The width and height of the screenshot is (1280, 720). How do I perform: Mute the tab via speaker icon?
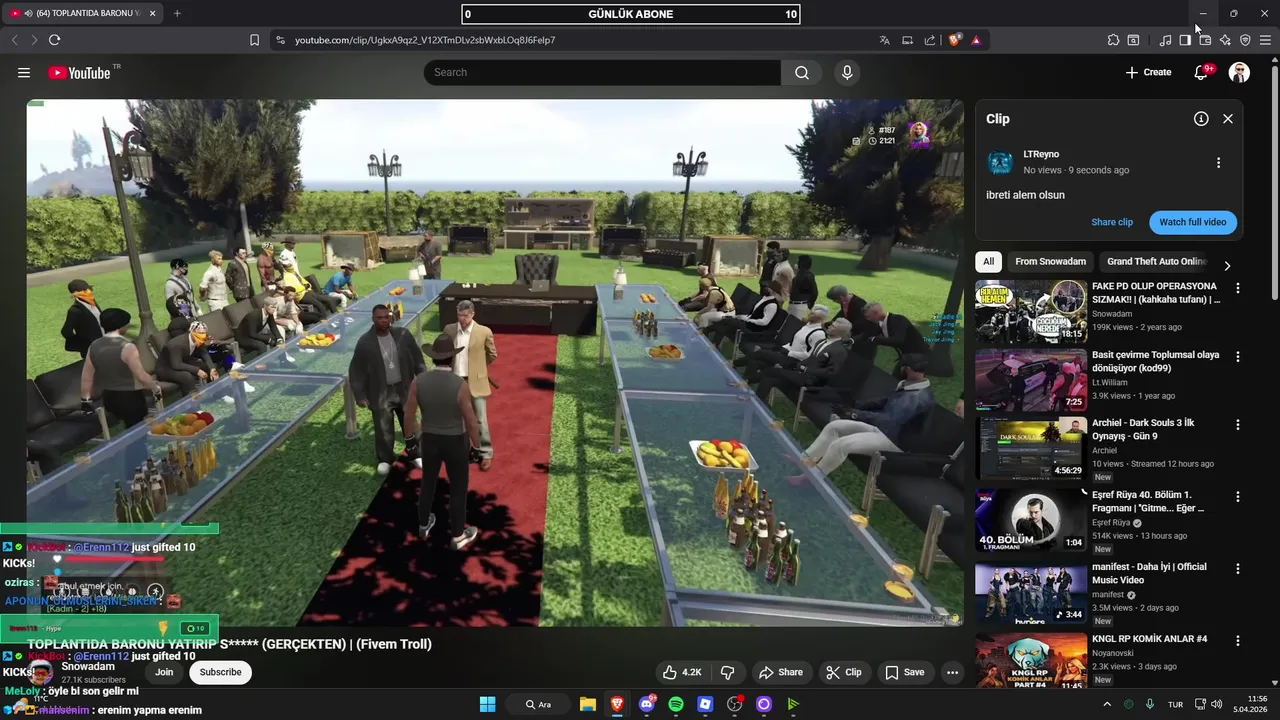pyautogui.click(x=27, y=13)
